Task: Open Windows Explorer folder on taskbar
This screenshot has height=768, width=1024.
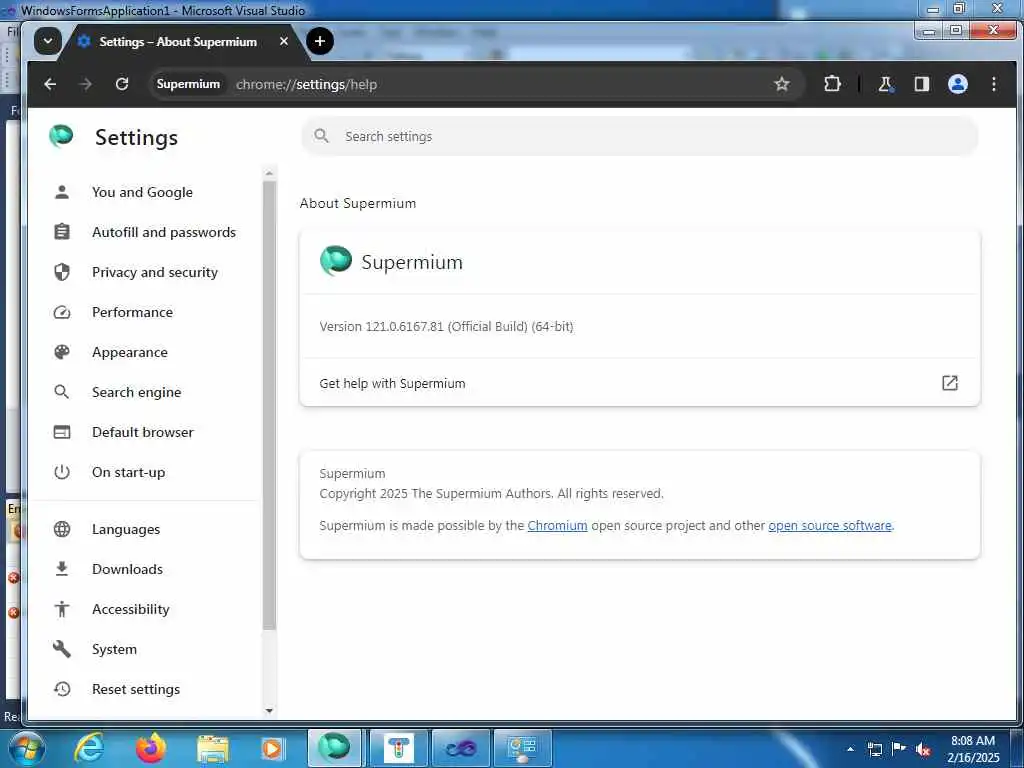Action: click(212, 749)
